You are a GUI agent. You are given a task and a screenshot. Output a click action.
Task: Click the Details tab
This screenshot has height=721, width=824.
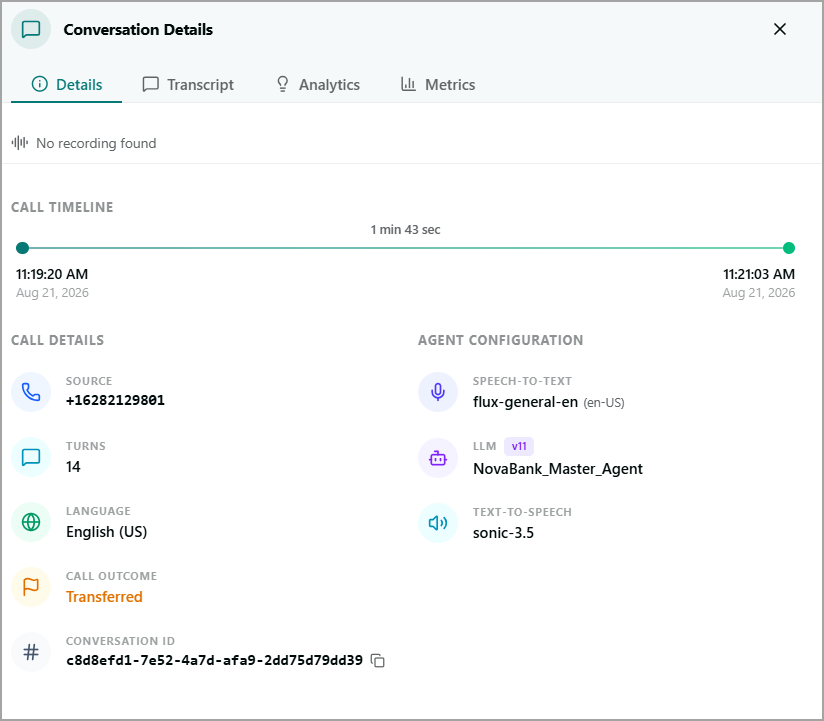pos(67,85)
